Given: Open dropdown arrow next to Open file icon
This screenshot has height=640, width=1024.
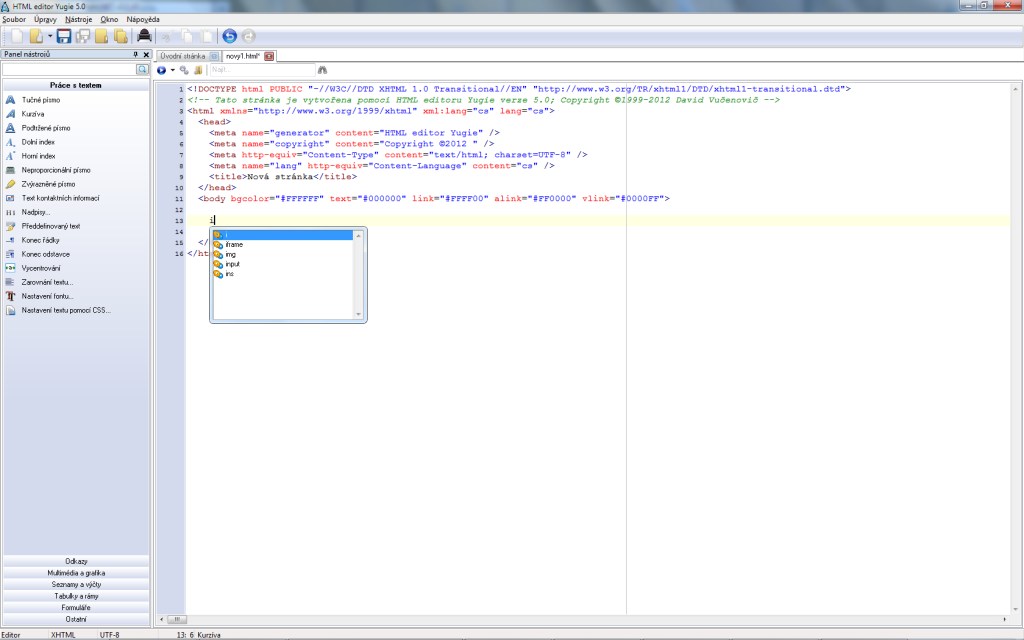Looking at the screenshot, I should (50, 37).
